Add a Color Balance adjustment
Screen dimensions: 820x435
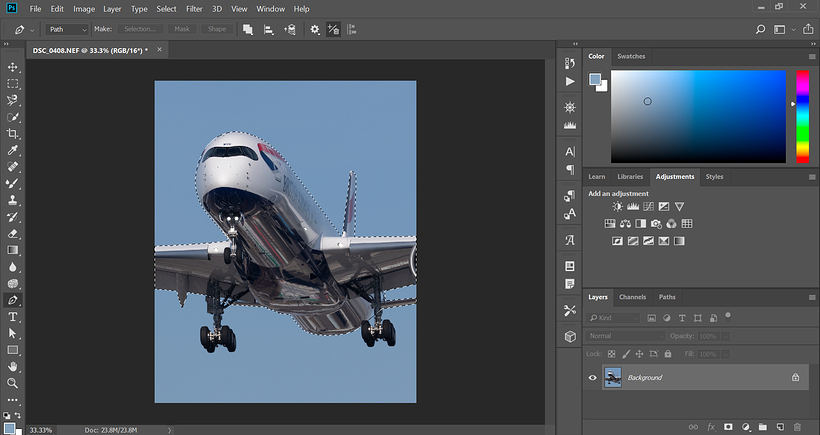[x=625, y=224]
